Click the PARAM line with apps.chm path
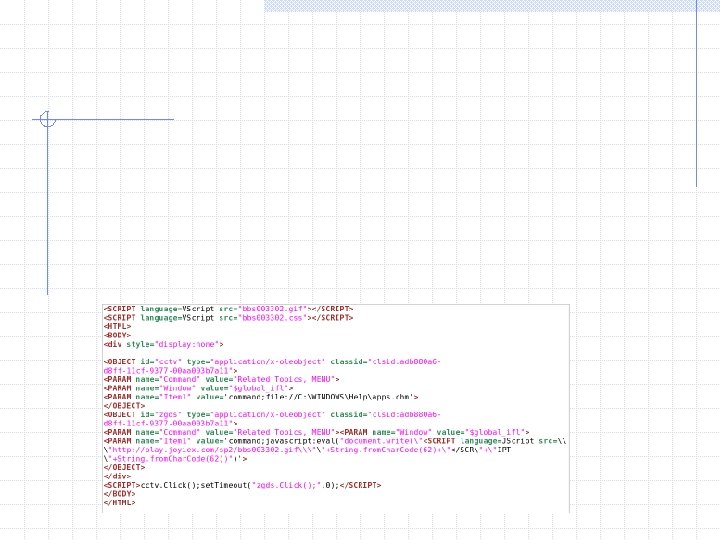 pos(261,397)
